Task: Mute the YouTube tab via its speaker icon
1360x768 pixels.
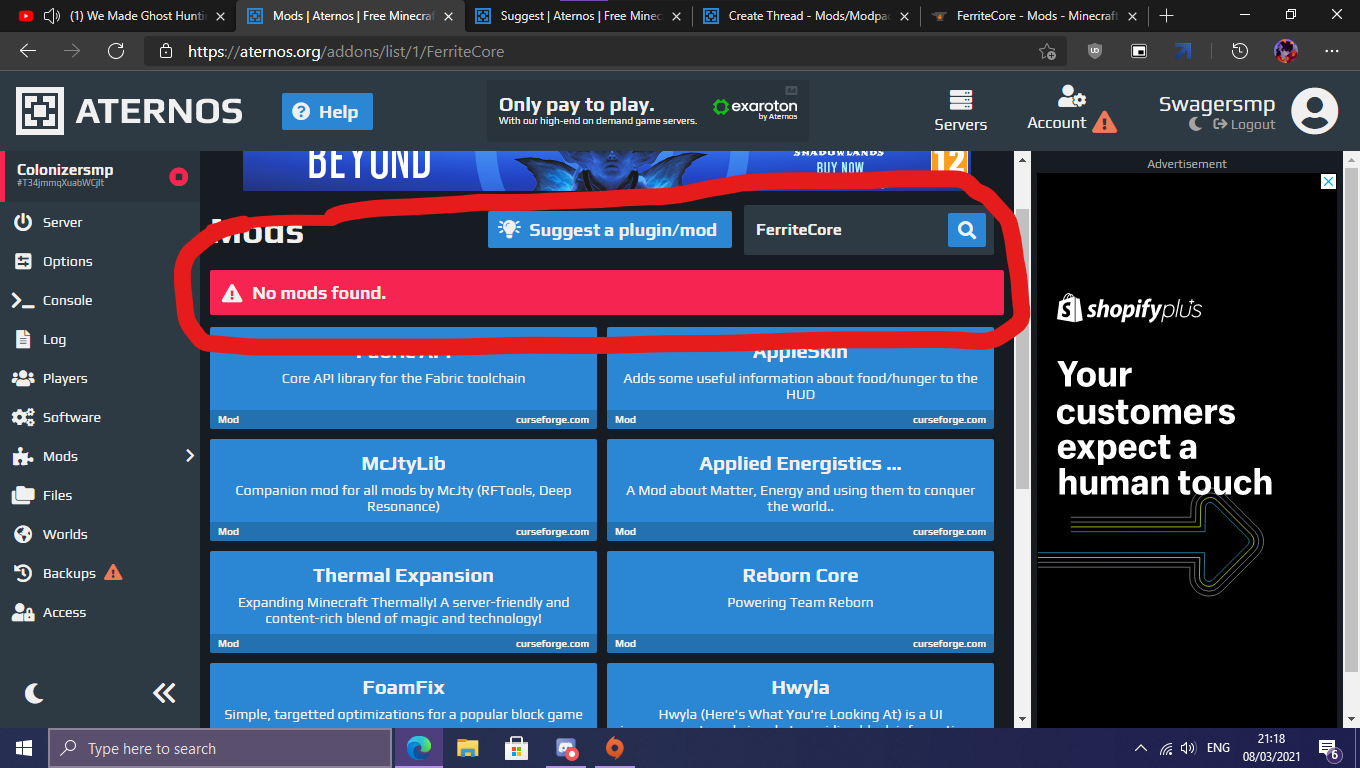Action: [x=51, y=16]
